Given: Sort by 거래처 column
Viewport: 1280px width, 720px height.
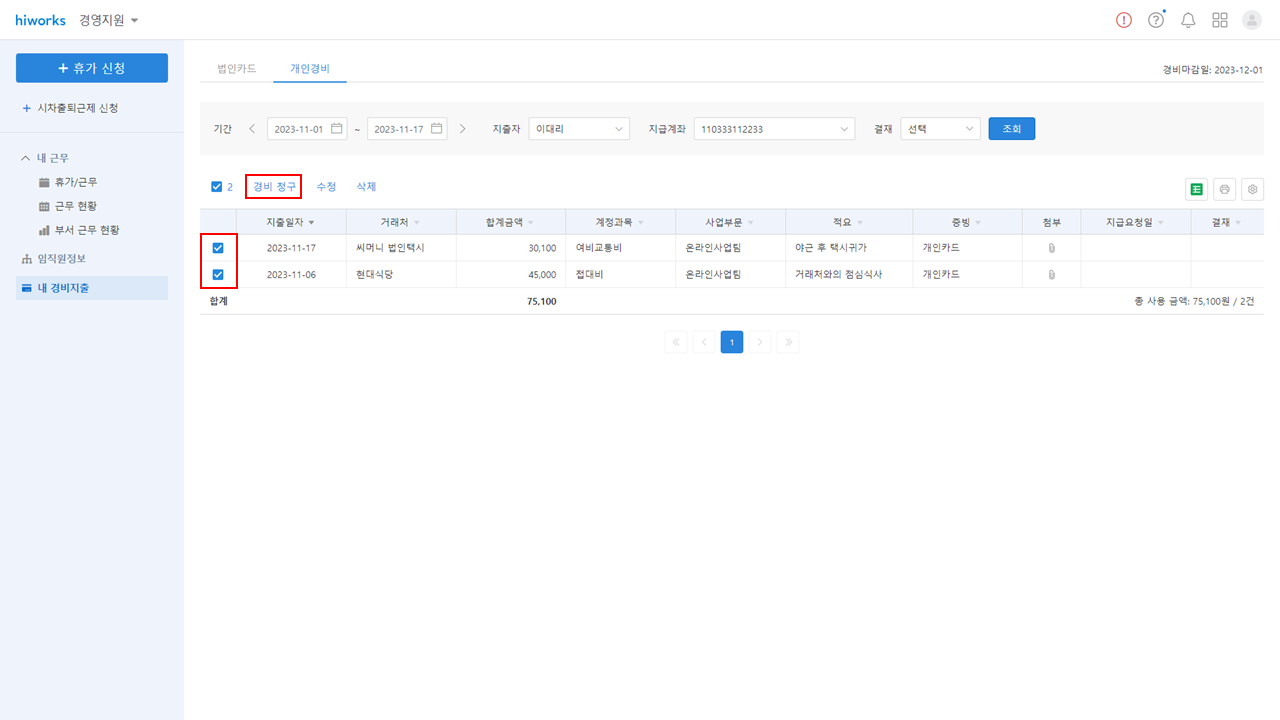Looking at the screenshot, I should (x=400, y=222).
